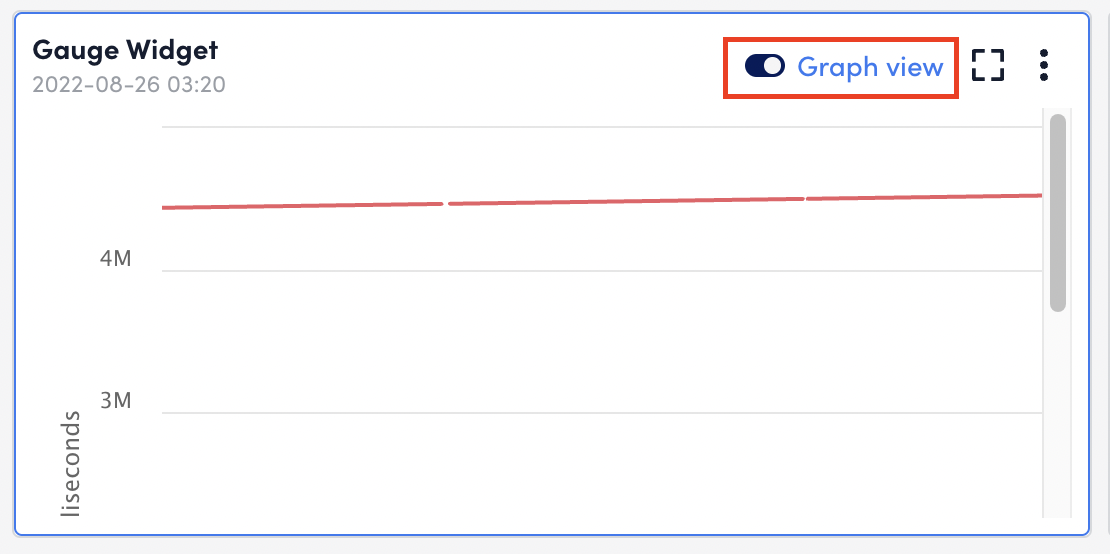Open the widget in fullscreen mode
This screenshot has width=1110, height=554.
(988, 65)
